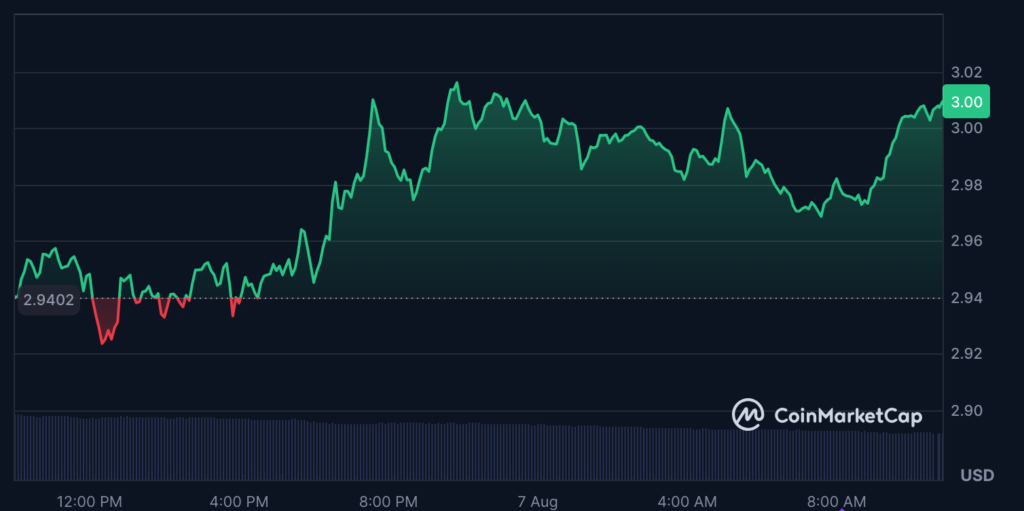The width and height of the screenshot is (1024, 511).
Task: Select the 4:00 PM time axis label
Action: pyautogui.click(x=238, y=500)
